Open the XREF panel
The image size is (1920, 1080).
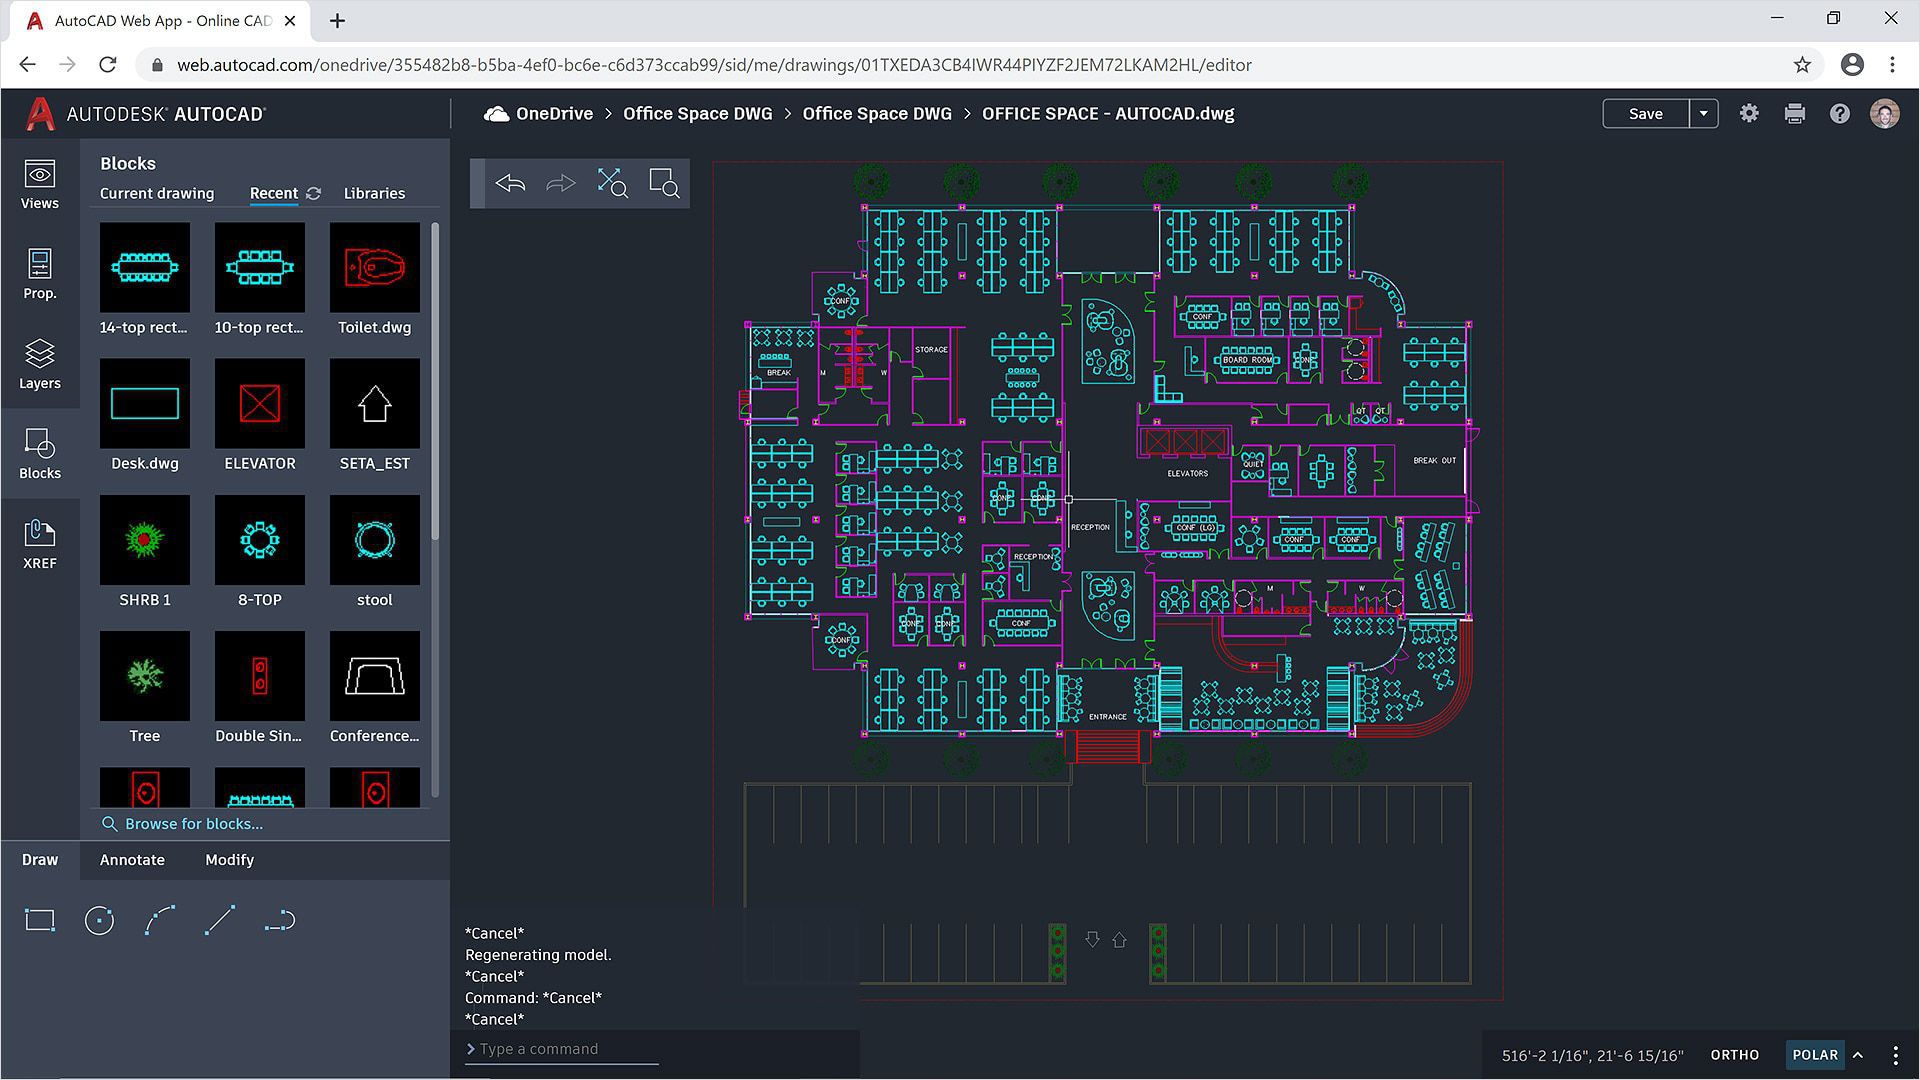[39, 545]
